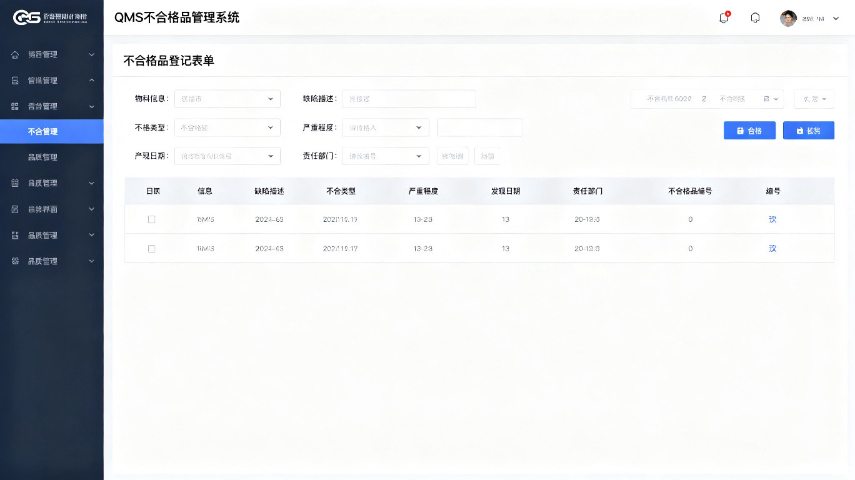Click the rightmost blue button beside 合格
This screenshot has height=480, width=855.
pos(809,130)
